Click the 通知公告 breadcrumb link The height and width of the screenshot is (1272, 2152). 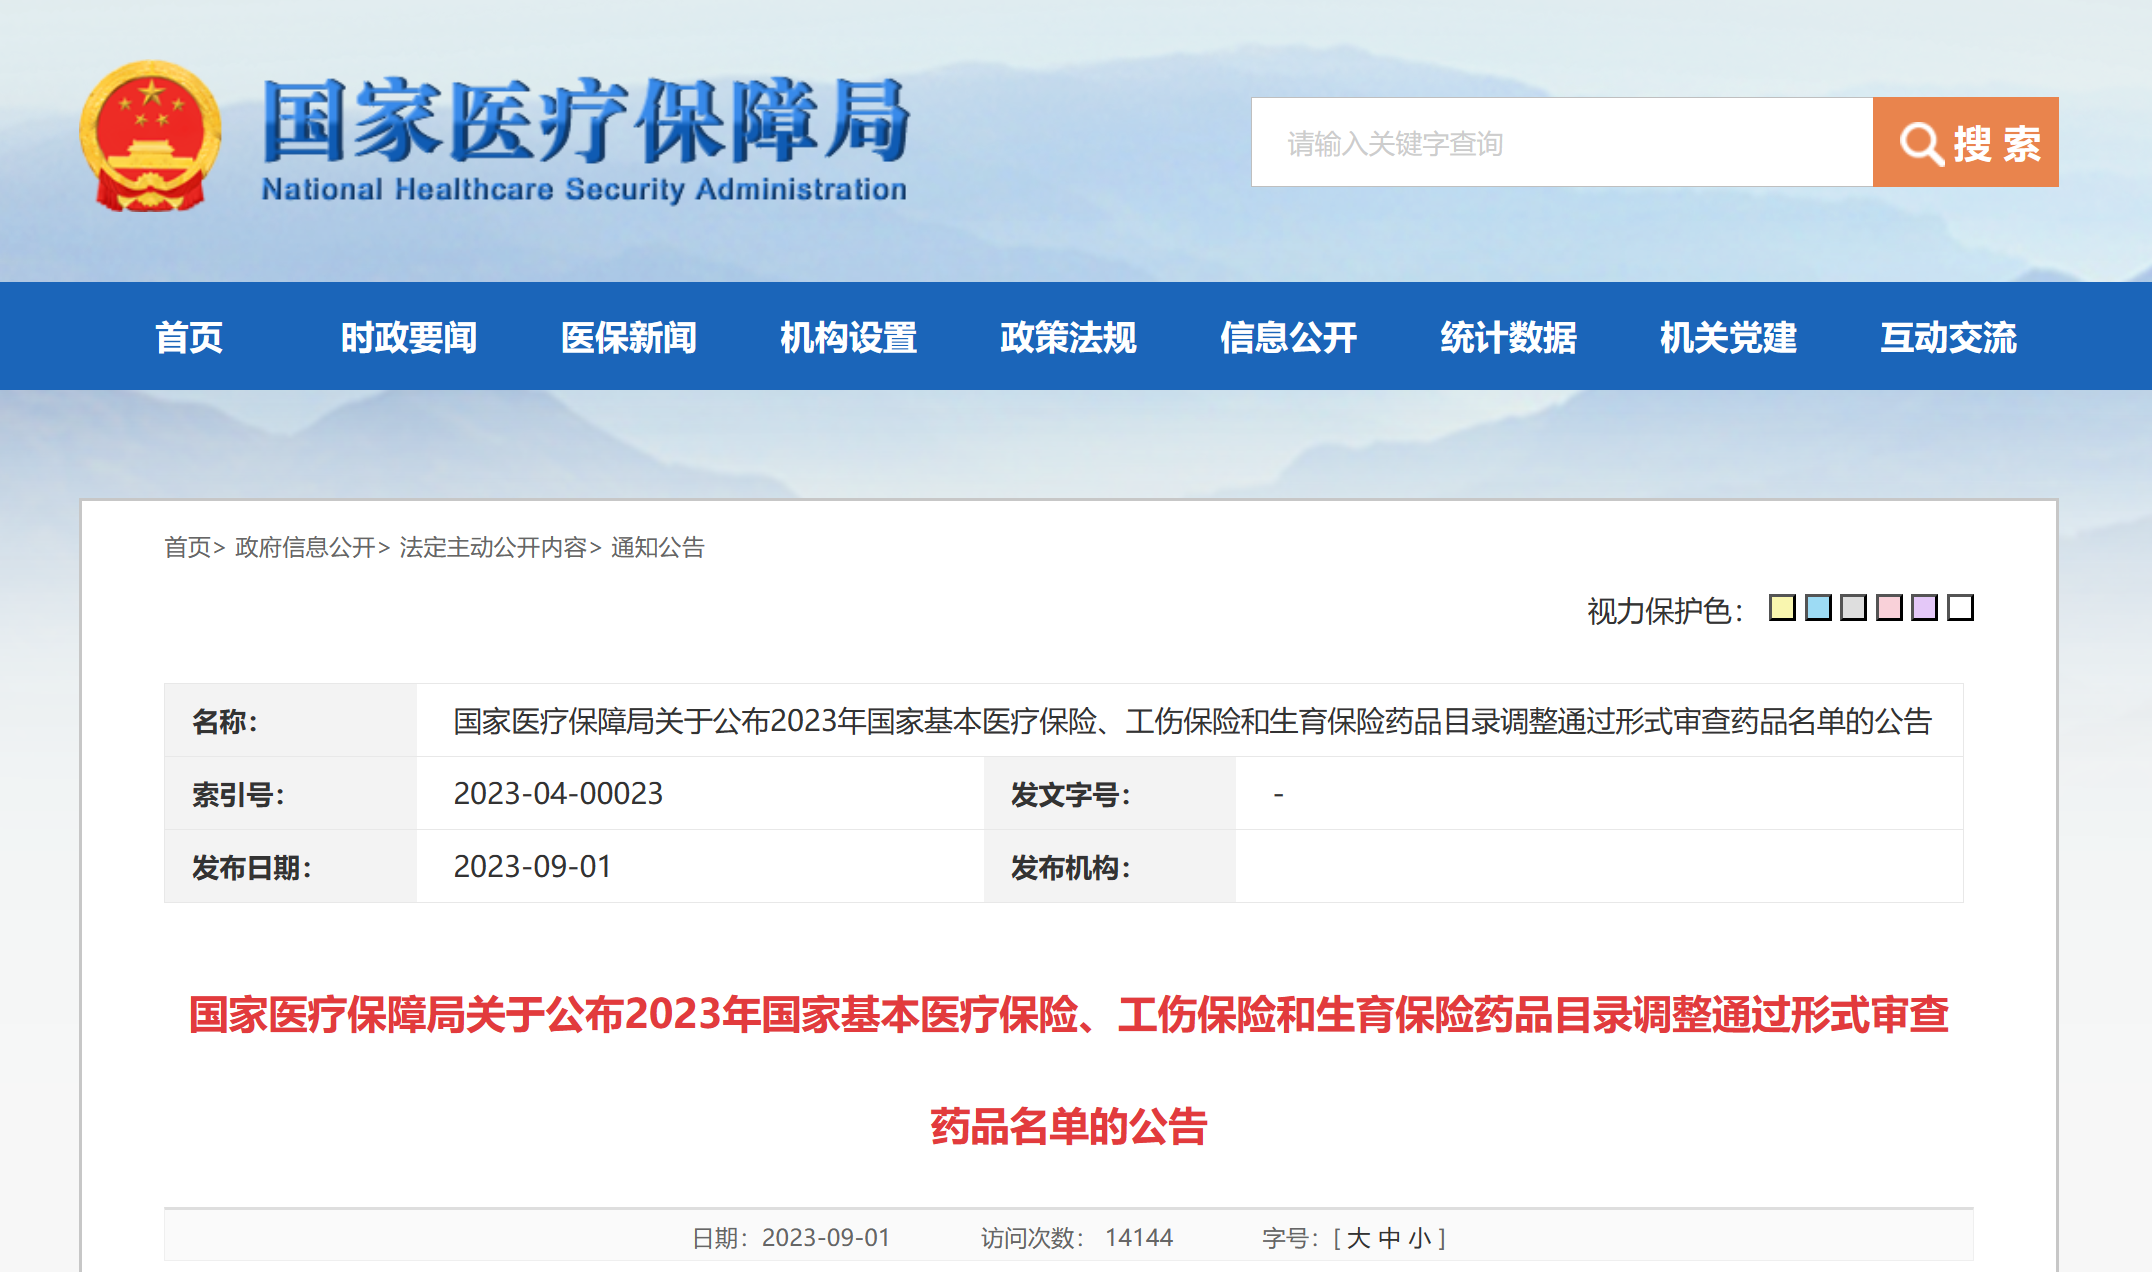658,547
